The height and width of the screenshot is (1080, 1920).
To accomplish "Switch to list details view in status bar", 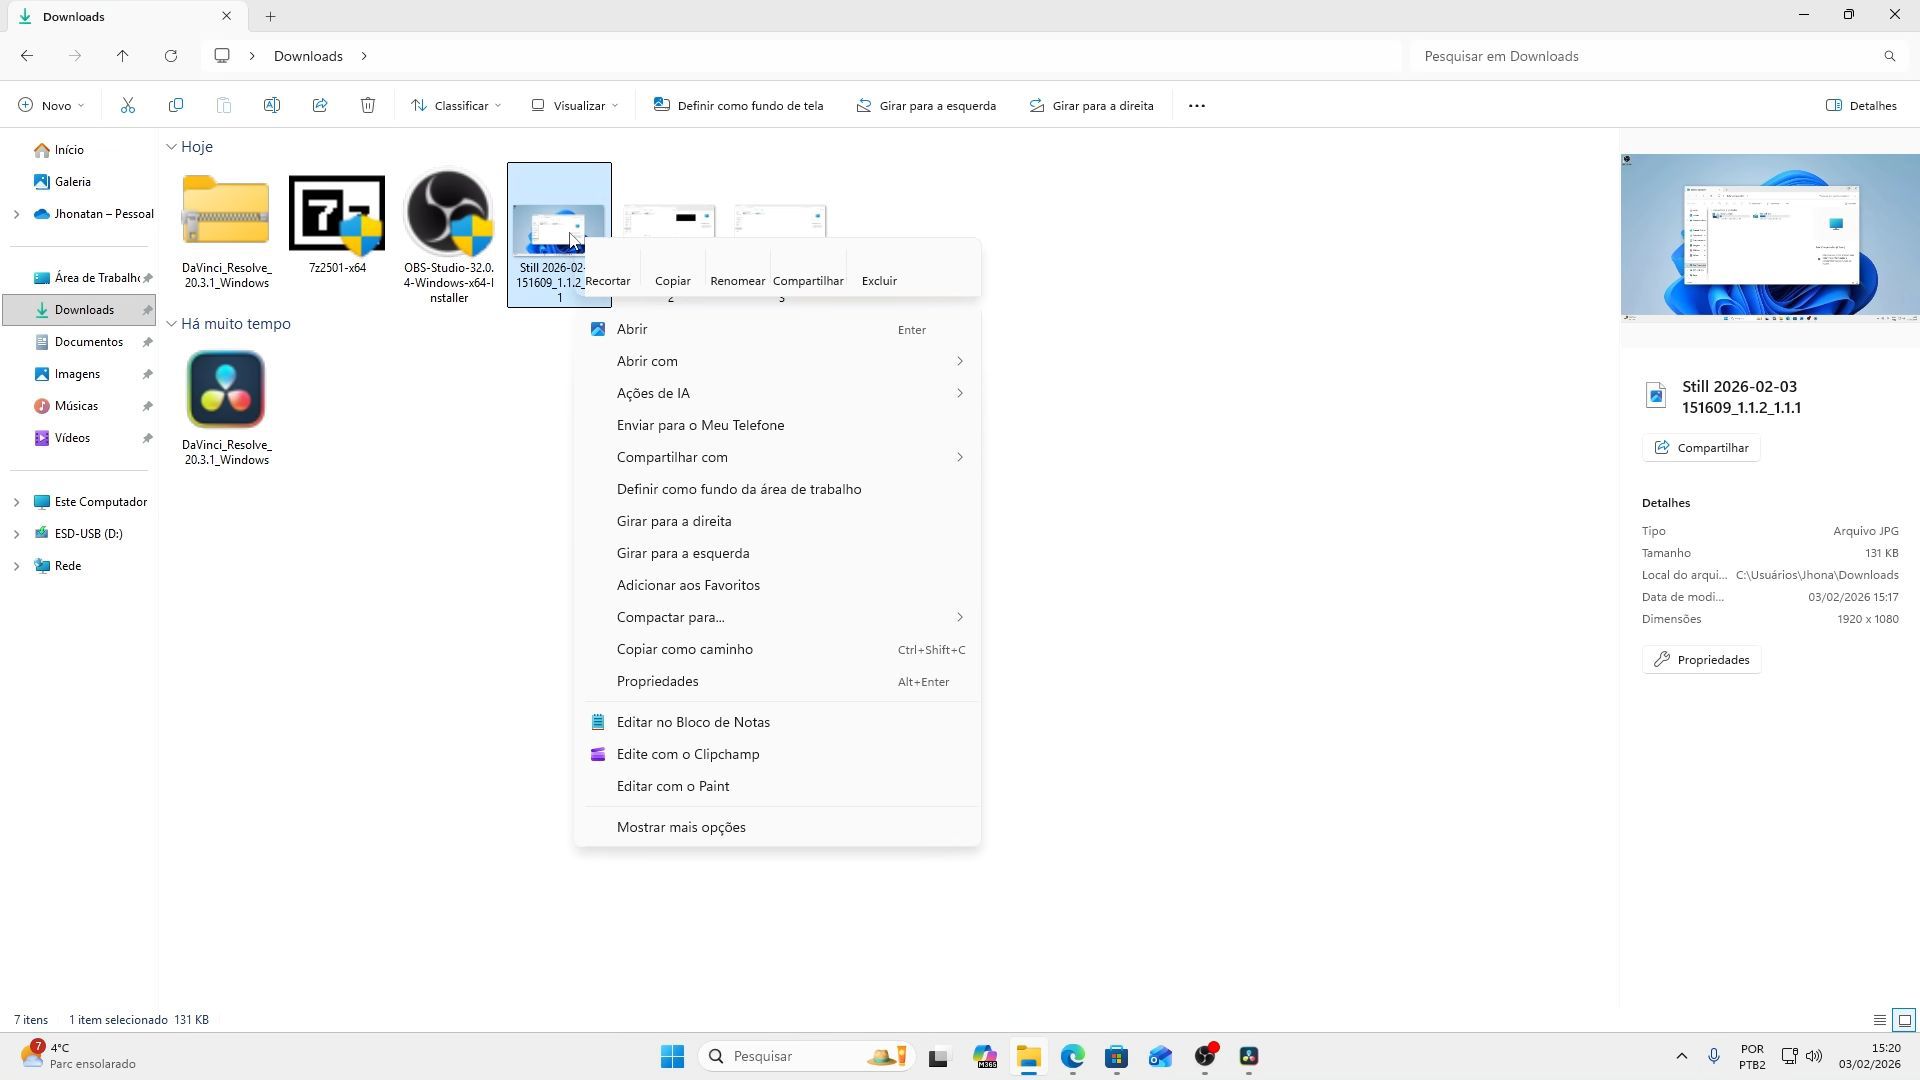I will coord(1880,1020).
